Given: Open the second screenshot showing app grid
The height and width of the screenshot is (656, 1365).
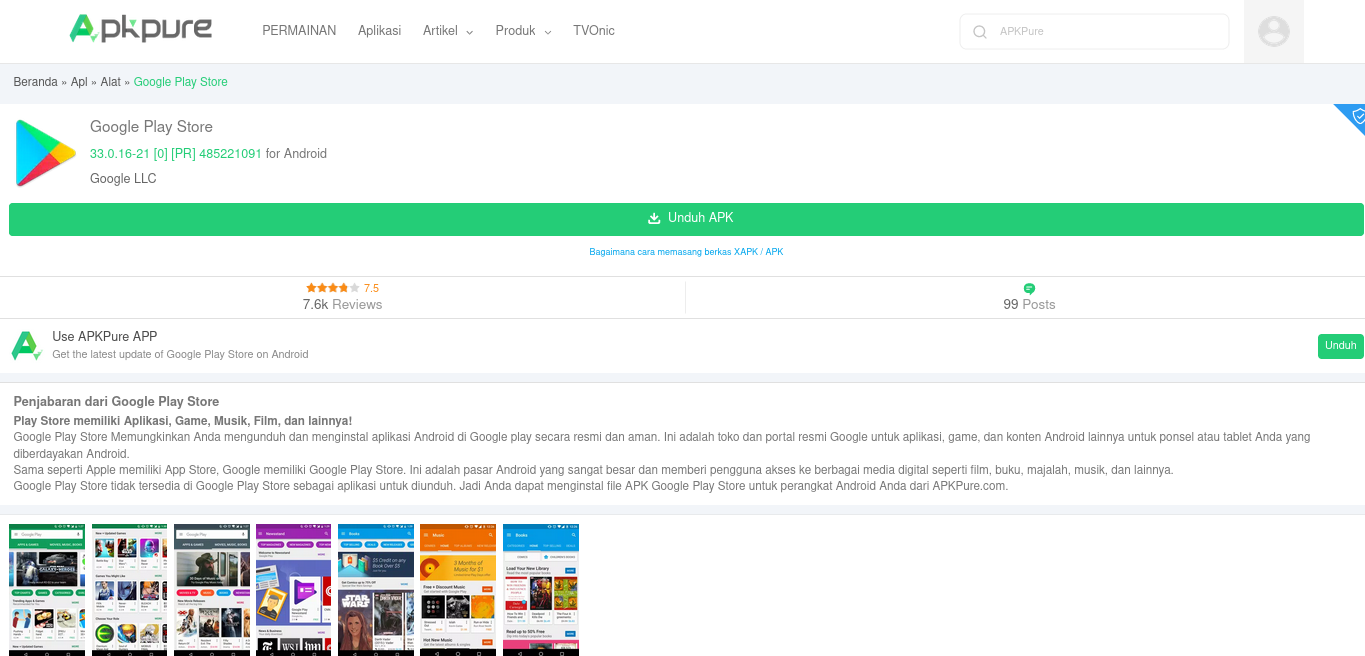Looking at the screenshot, I should 129,590.
